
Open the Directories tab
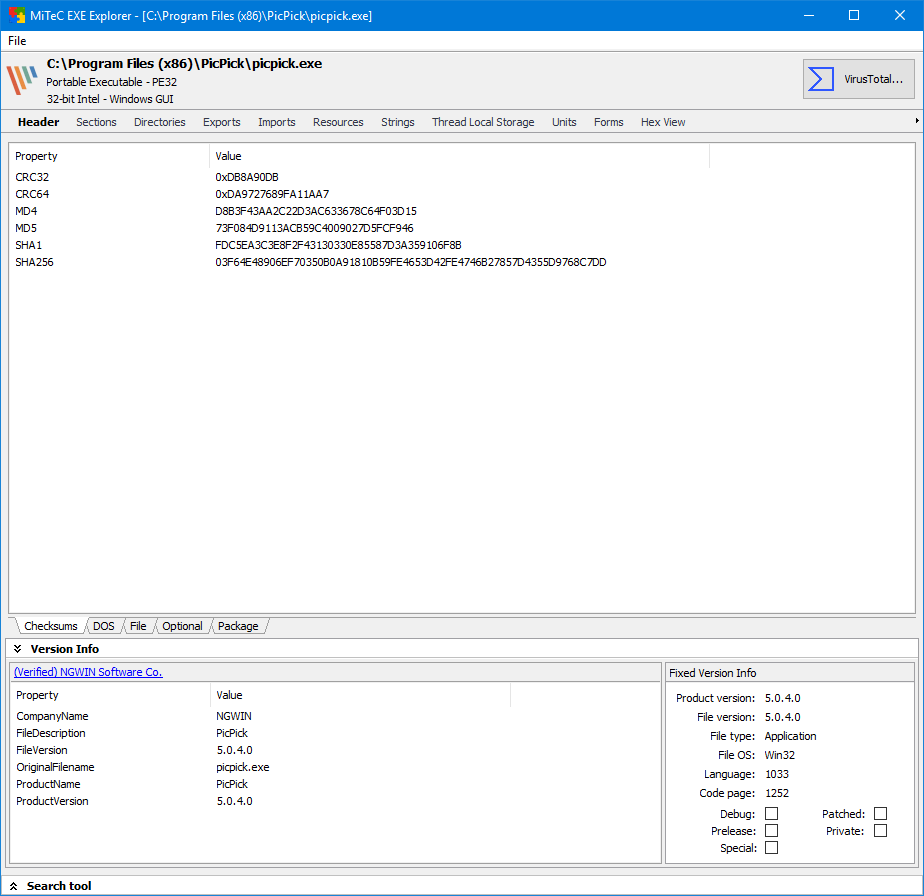[x=160, y=122]
